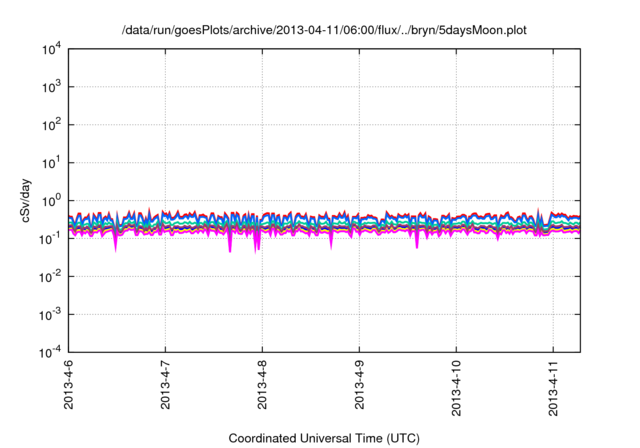Screen dimensions: 640x448
Task: Click the 2013-4-8 date label
Action: (x=262, y=384)
